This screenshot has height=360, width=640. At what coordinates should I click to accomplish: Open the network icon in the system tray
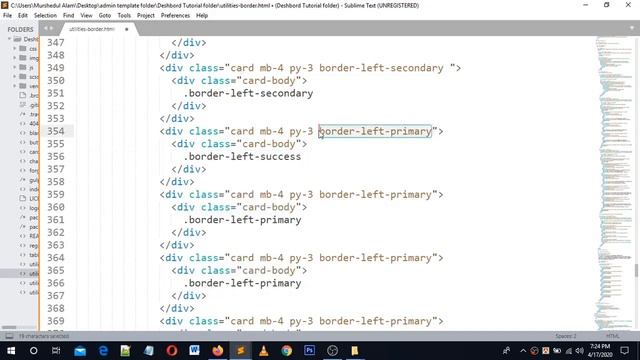point(569,351)
